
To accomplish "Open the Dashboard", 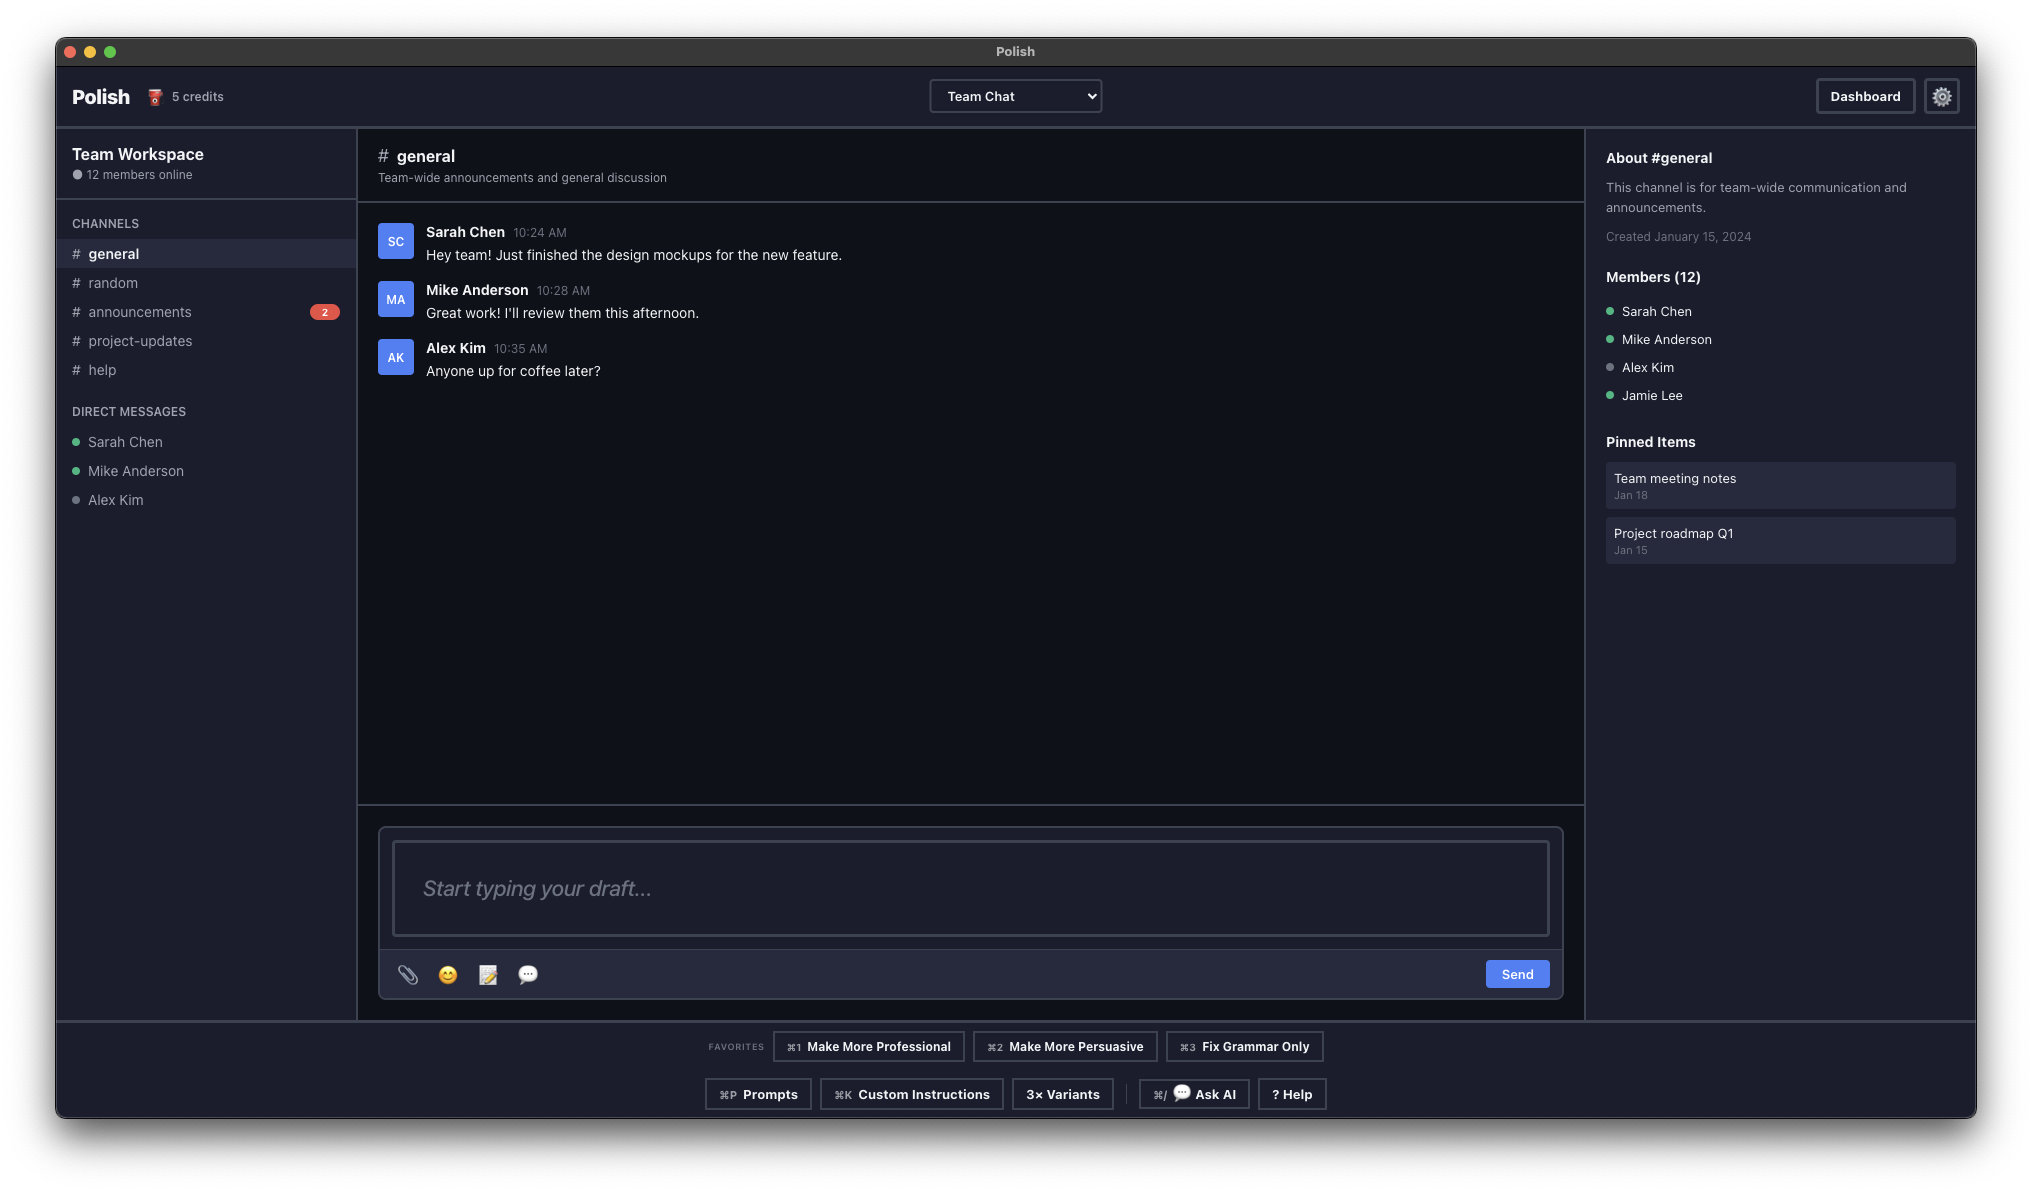I will click(x=1865, y=96).
